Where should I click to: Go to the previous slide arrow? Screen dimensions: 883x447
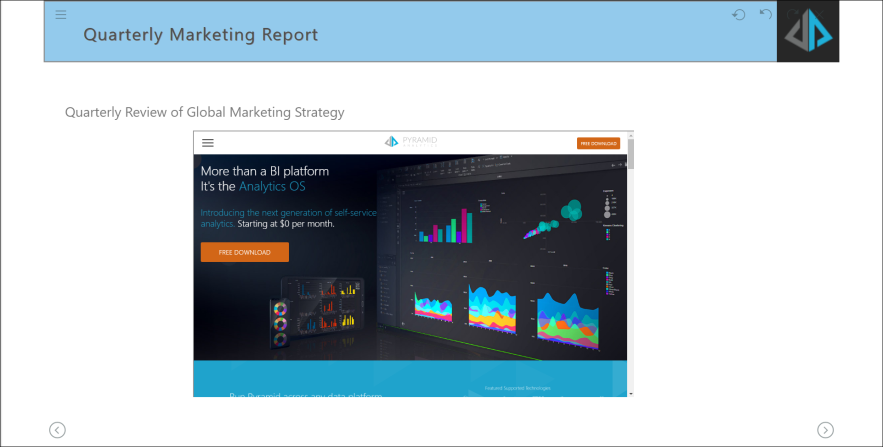58,430
